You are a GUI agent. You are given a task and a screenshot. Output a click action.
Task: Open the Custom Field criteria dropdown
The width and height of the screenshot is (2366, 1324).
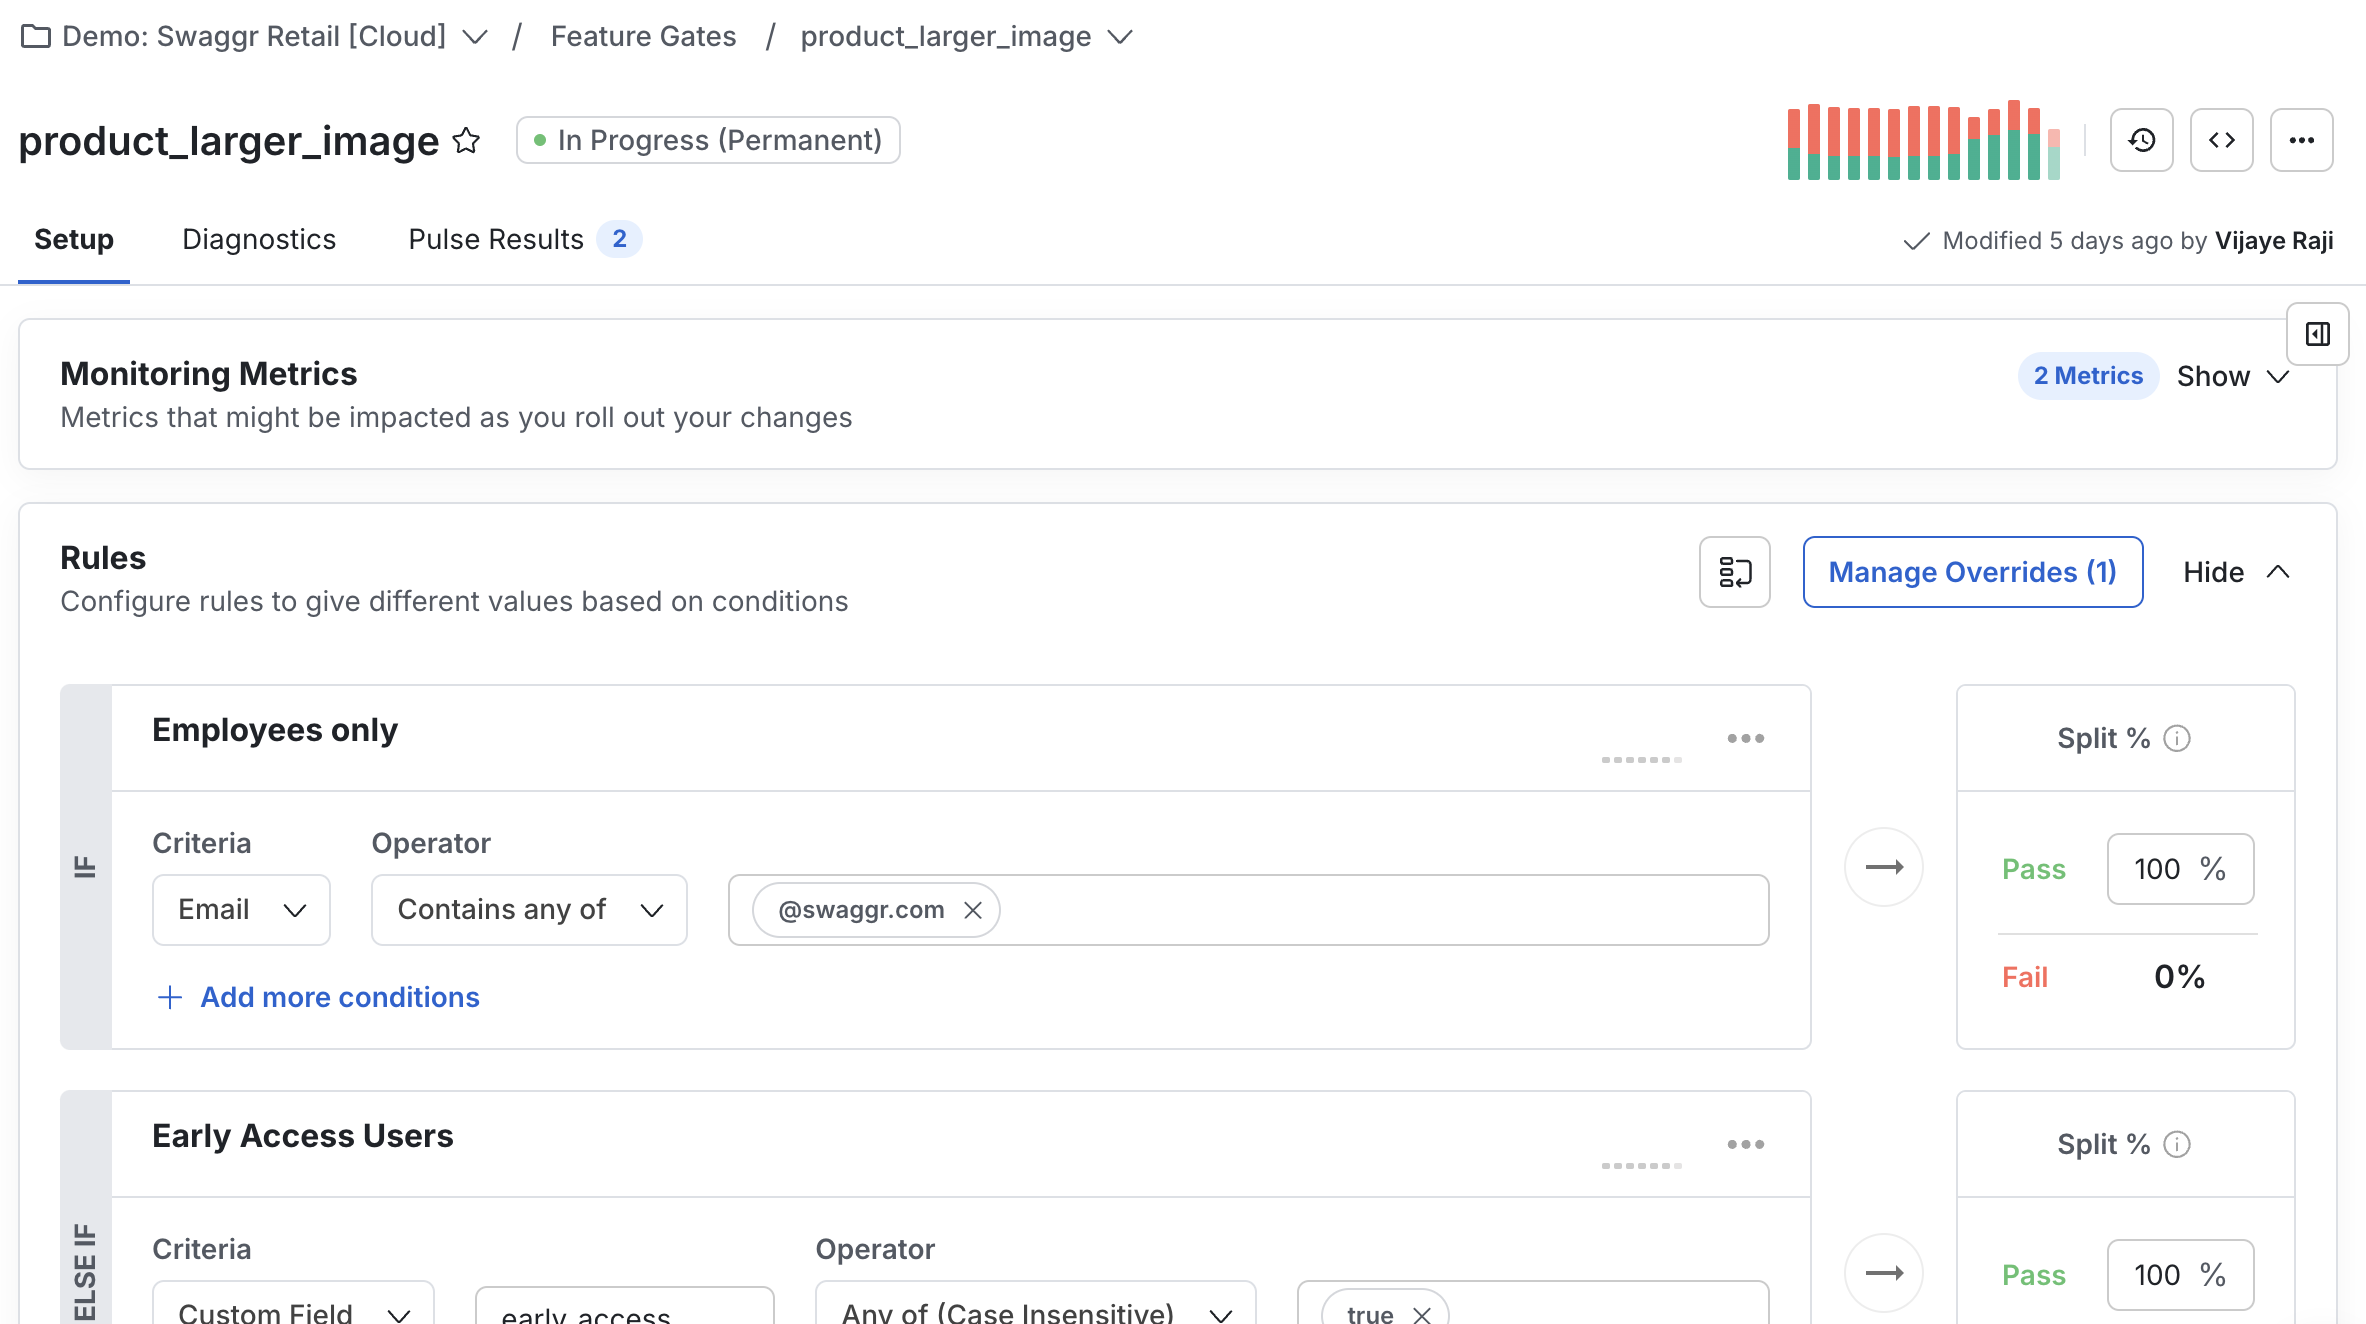click(292, 1310)
